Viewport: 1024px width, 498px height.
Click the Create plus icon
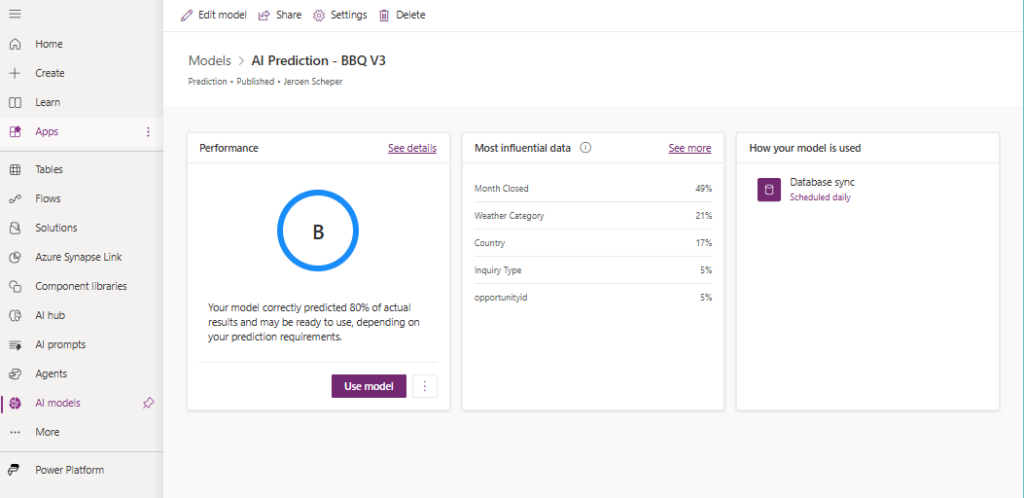[15, 73]
